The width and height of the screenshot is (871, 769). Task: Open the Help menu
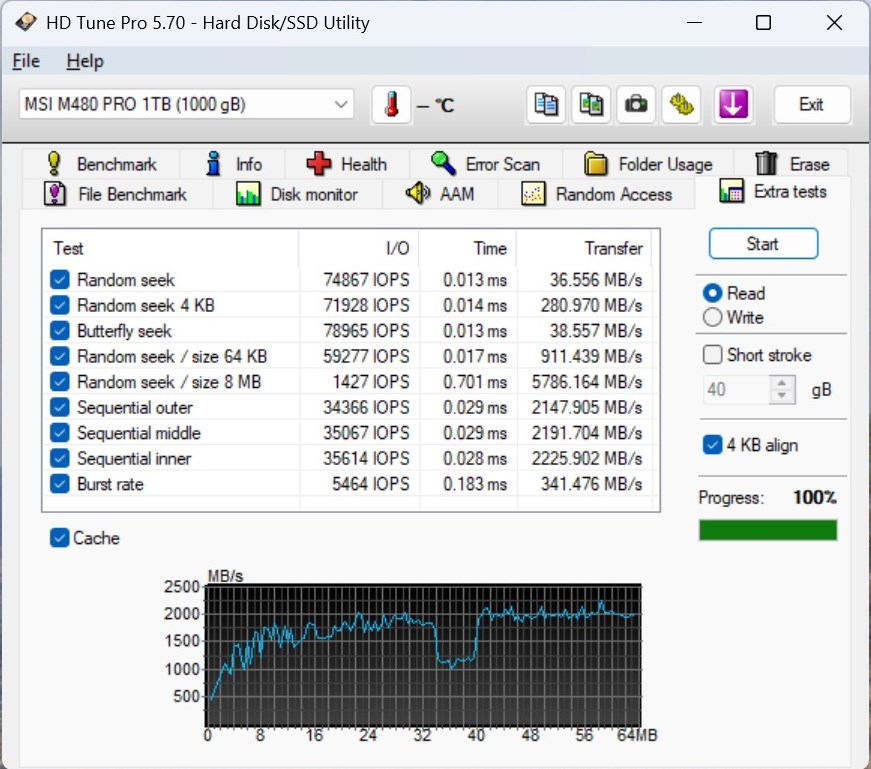85,61
